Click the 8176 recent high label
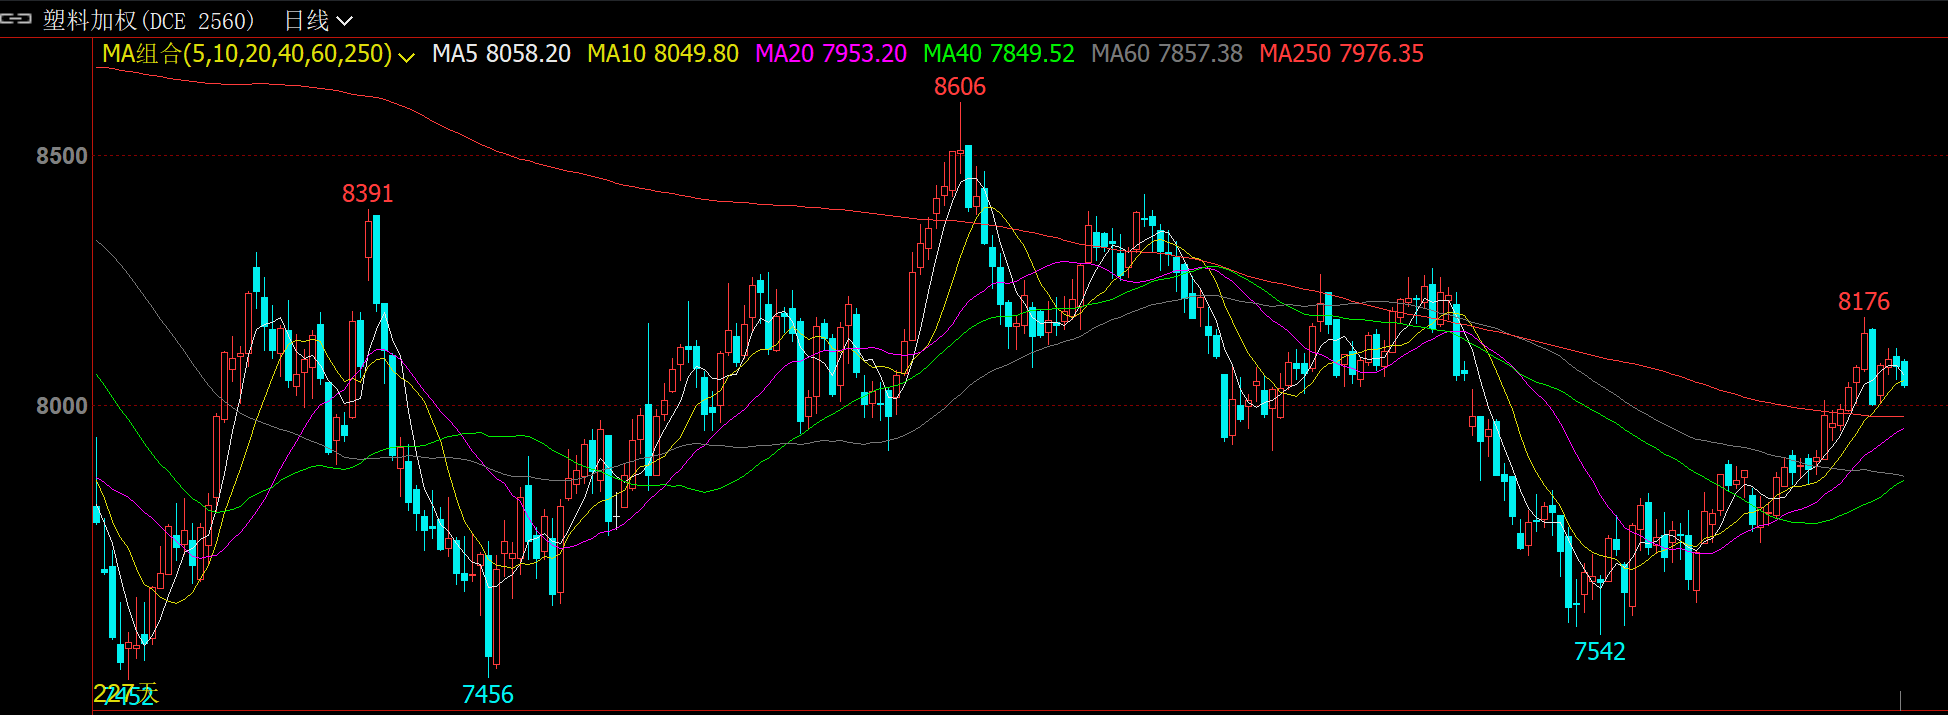The height and width of the screenshot is (715, 1948). tap(1863, 302)
